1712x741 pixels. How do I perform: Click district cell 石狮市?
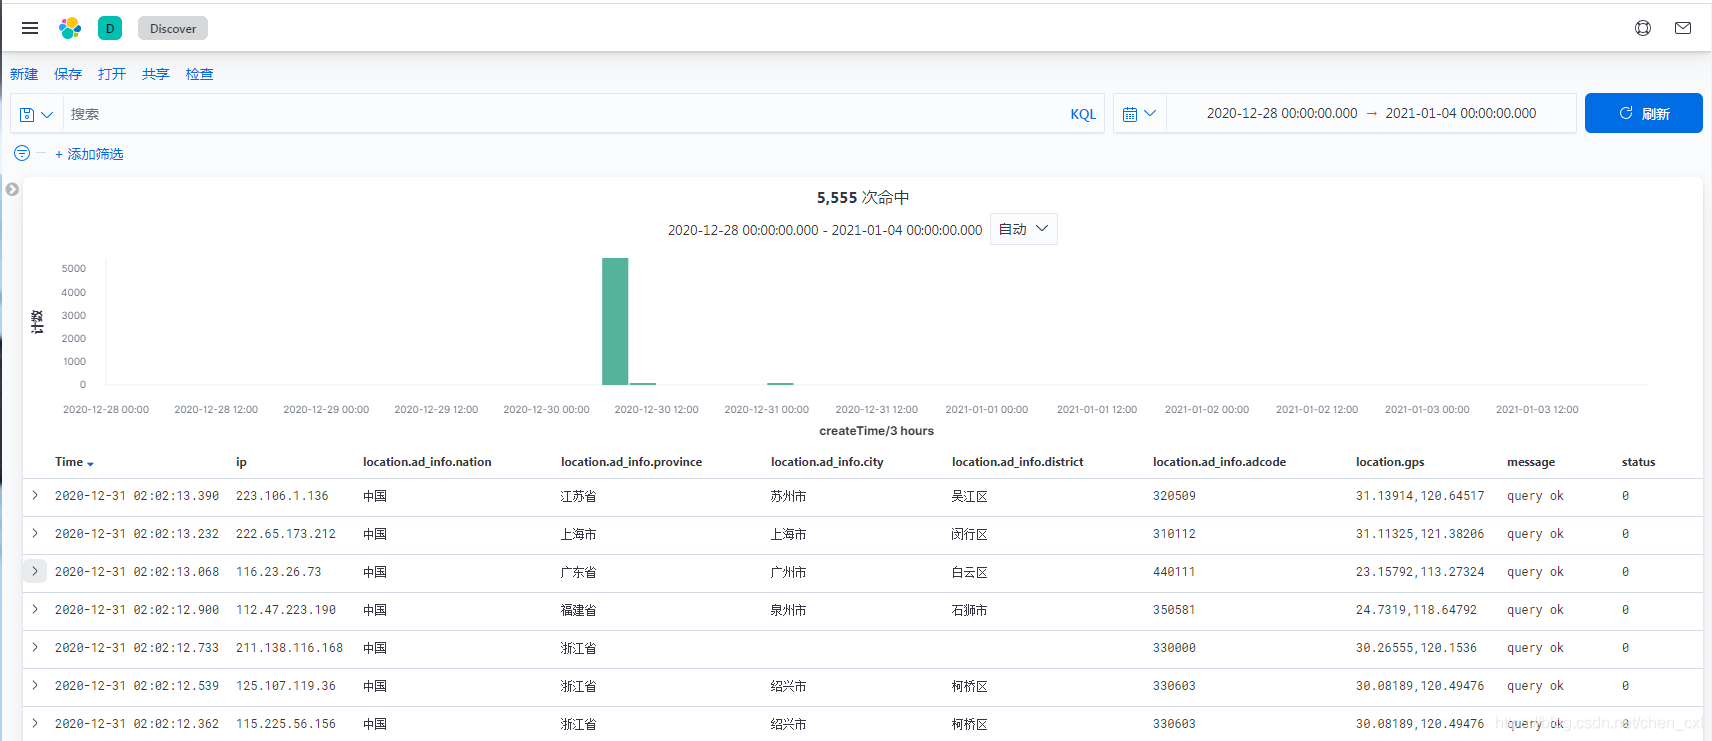click(969, 610)
